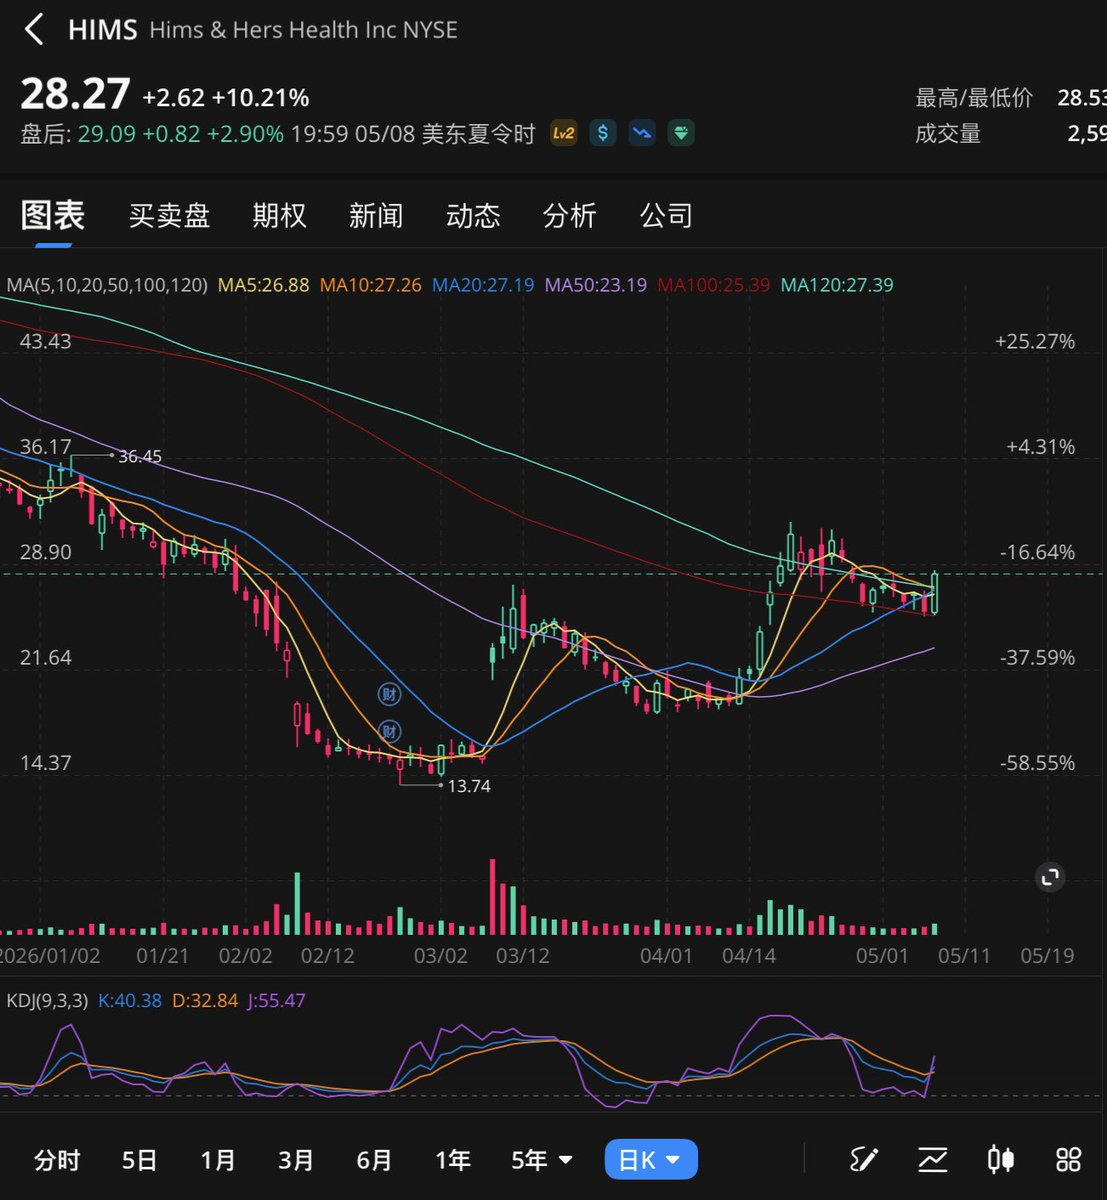Tap the 最高/最低价 label
This screenshot has height=1200, width=1107.
[x=974, y=98]
